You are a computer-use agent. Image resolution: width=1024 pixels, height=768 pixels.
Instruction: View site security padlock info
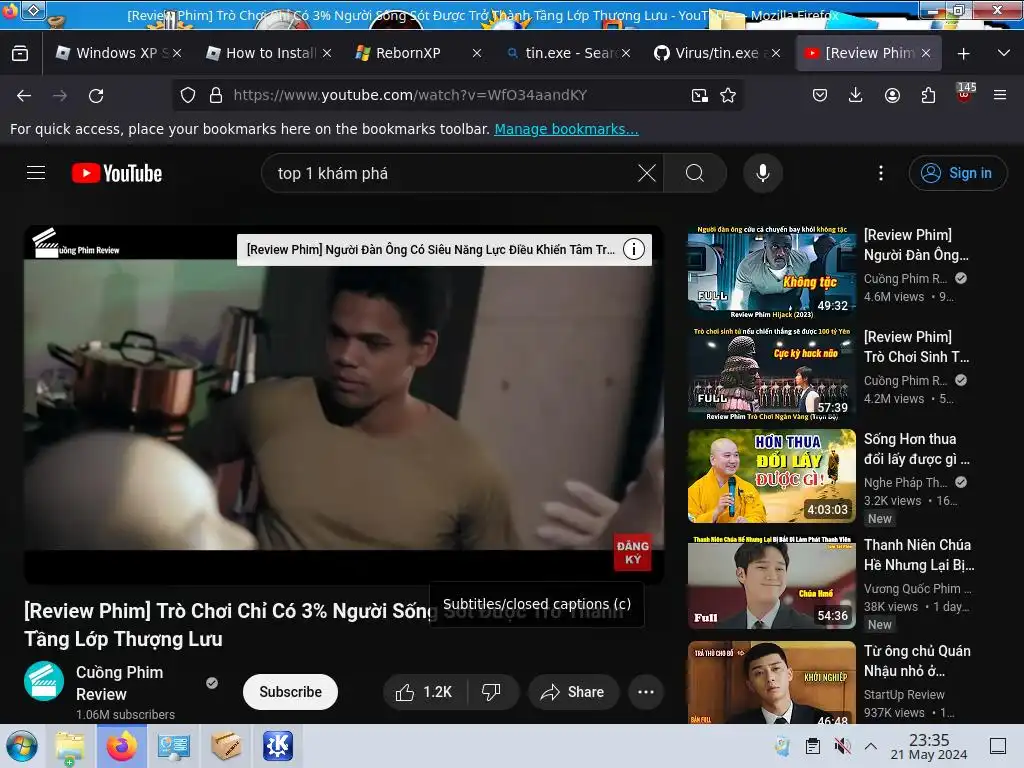pos(216,95)
